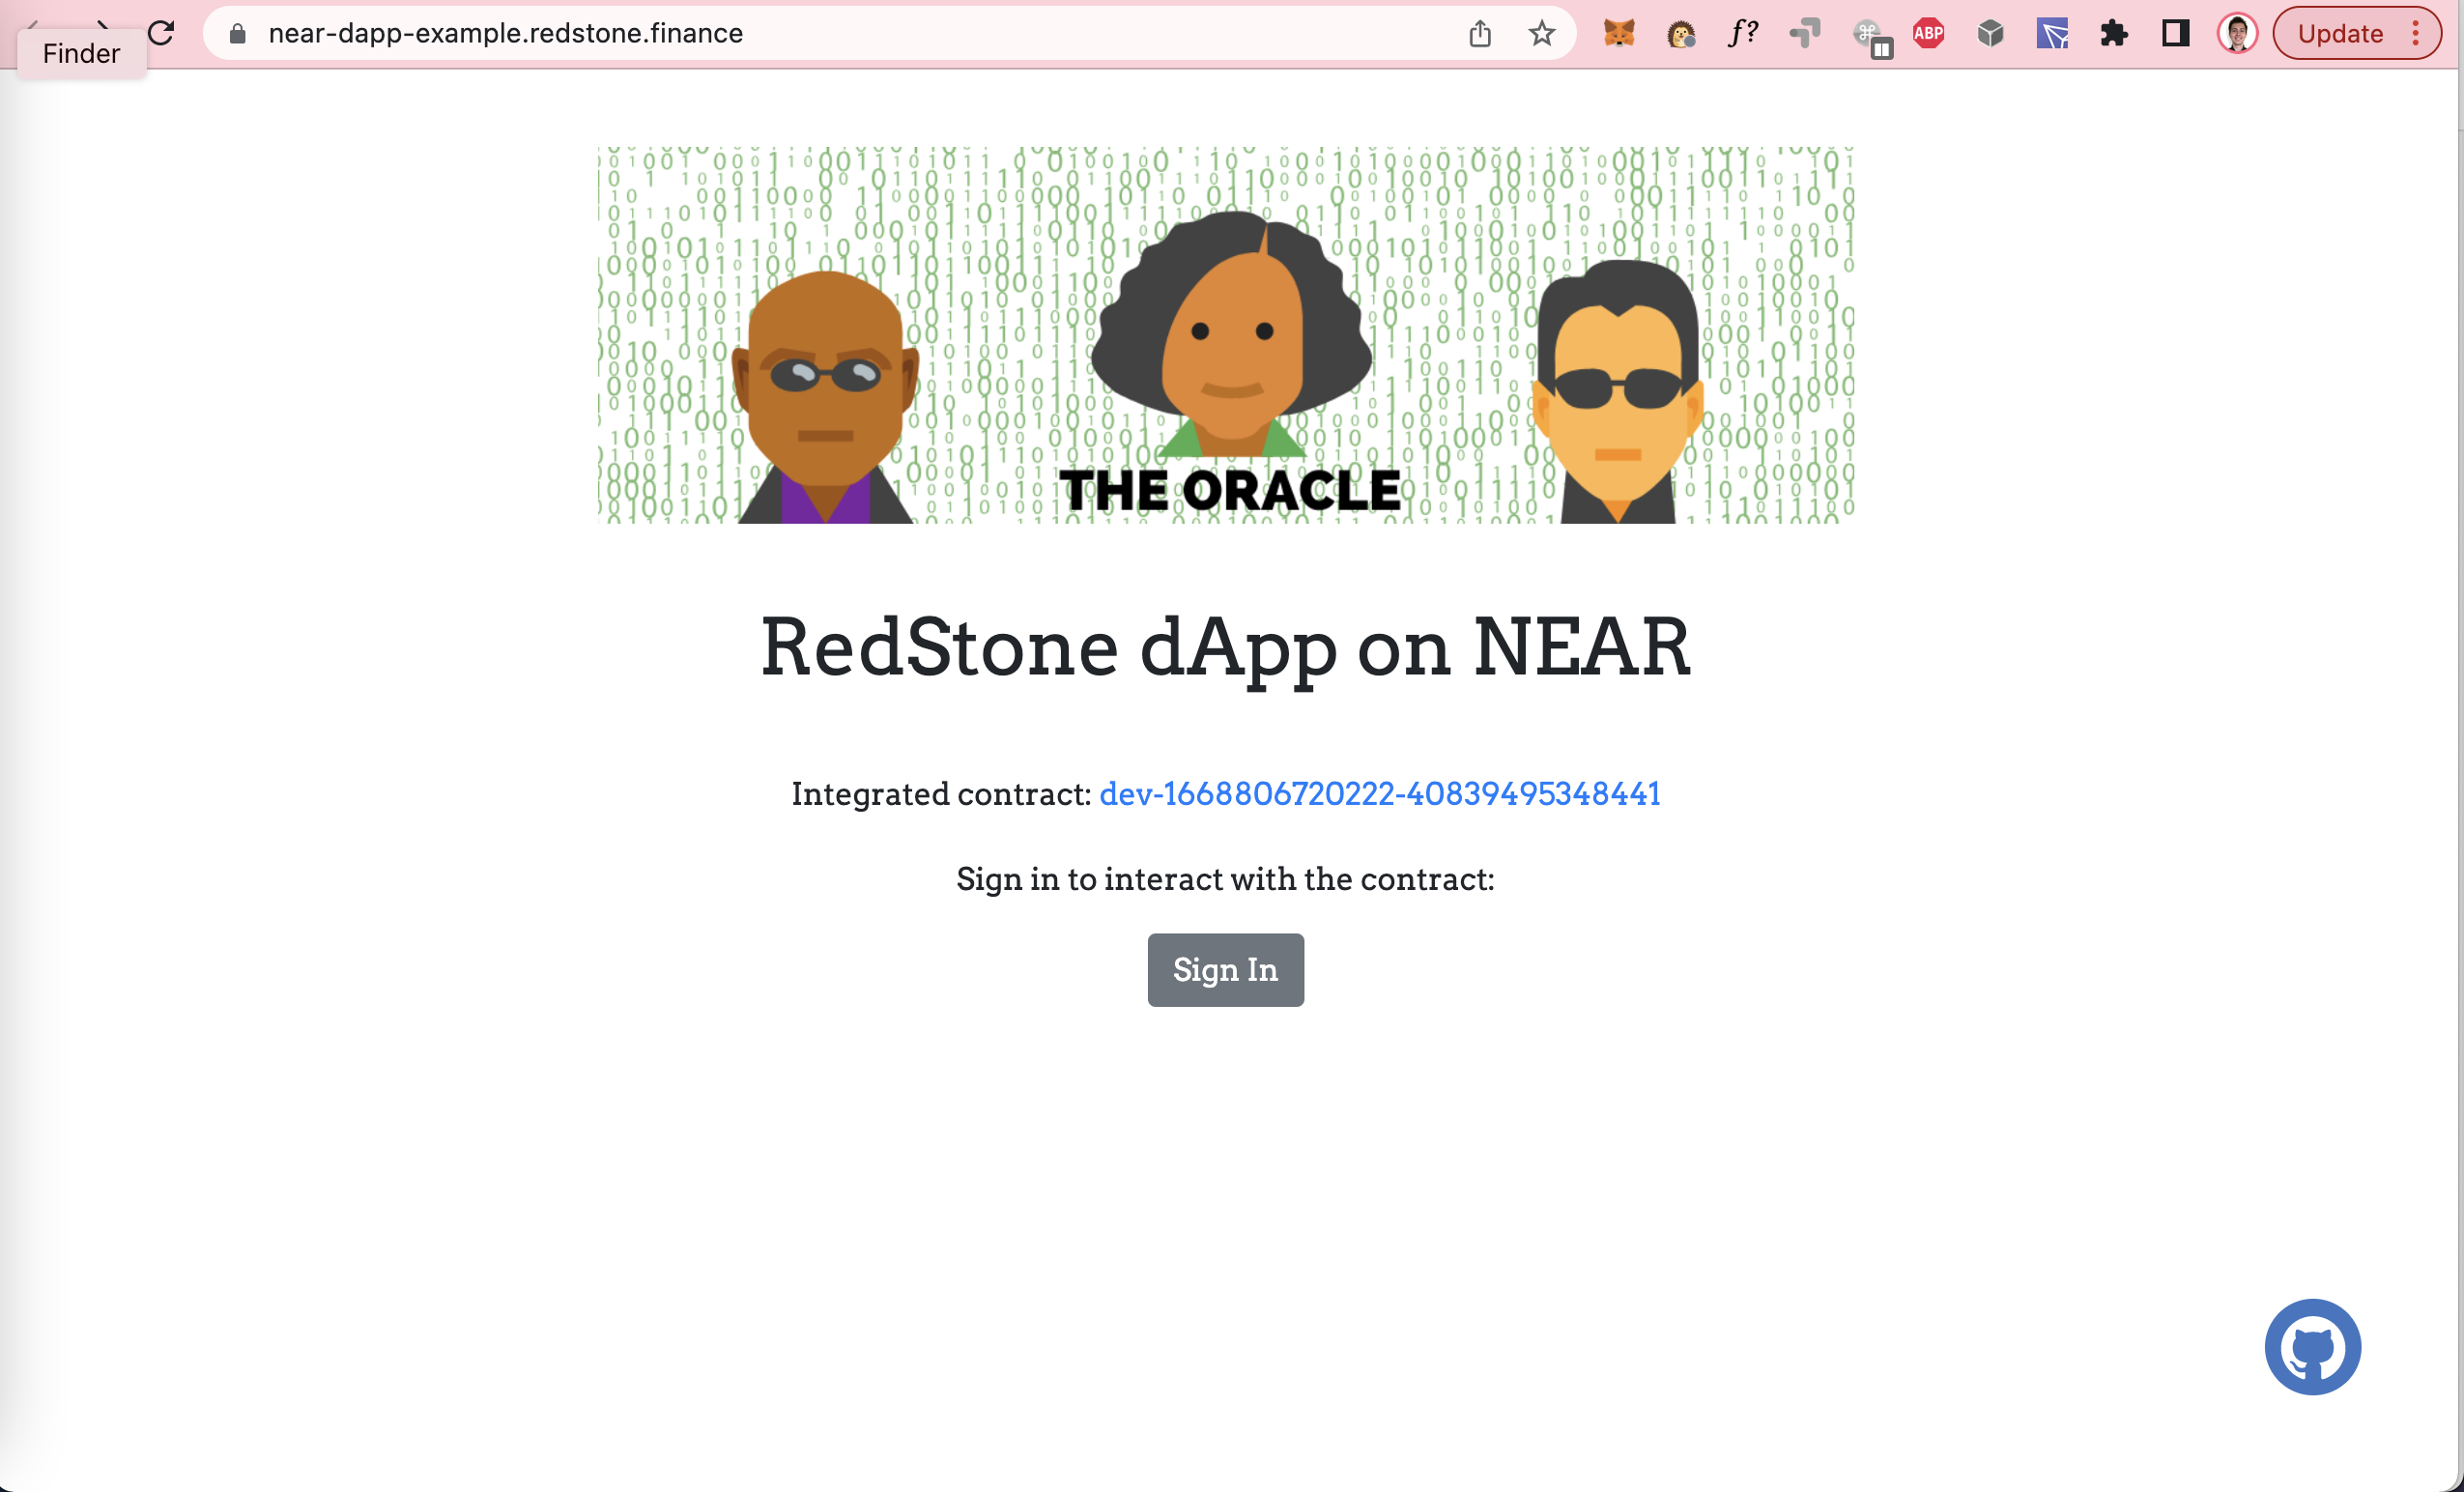The image size is (2464, 1492).
Task: Click the Oracle banner image
Action: click(1226, 334)
